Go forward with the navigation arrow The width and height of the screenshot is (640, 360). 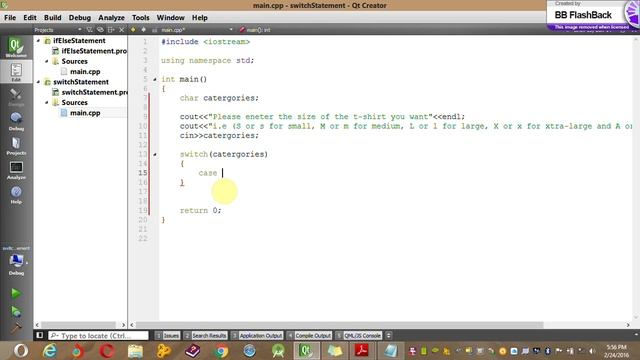[143, 30]
